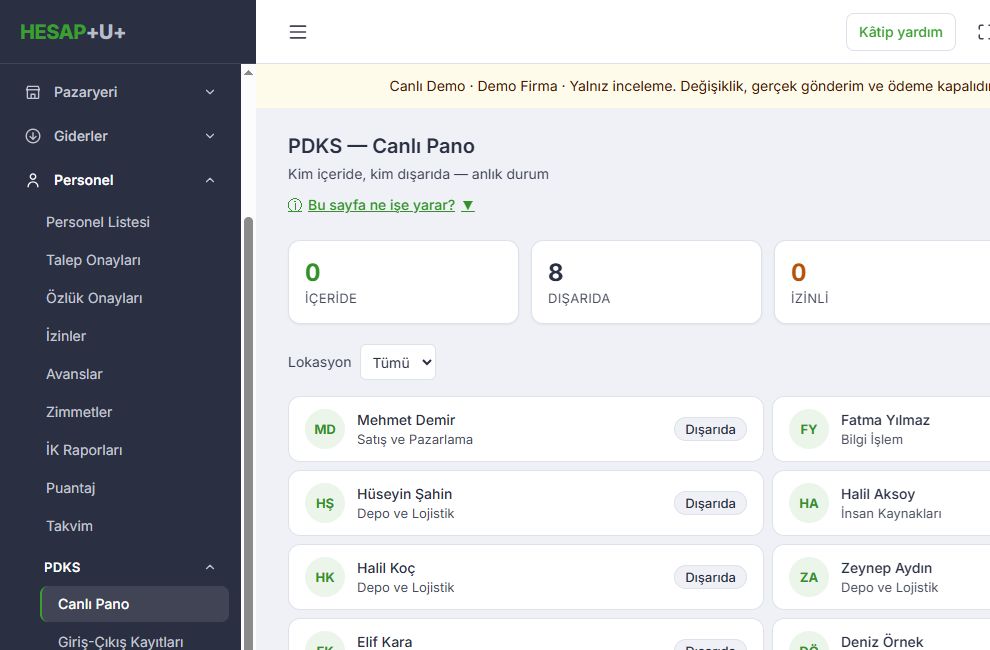Click the Fatma Yılmaz name text
Image resolution: width=990 pixels, height=650 pixels.
(885, 420)
